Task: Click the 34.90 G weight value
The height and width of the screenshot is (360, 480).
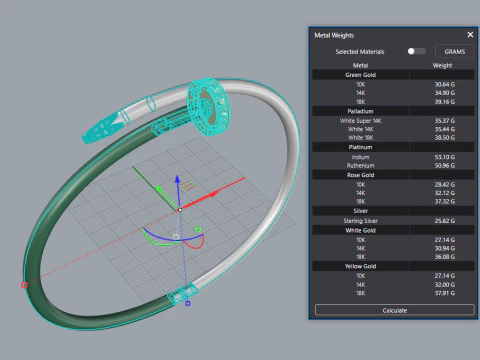Action: (445, 93)
